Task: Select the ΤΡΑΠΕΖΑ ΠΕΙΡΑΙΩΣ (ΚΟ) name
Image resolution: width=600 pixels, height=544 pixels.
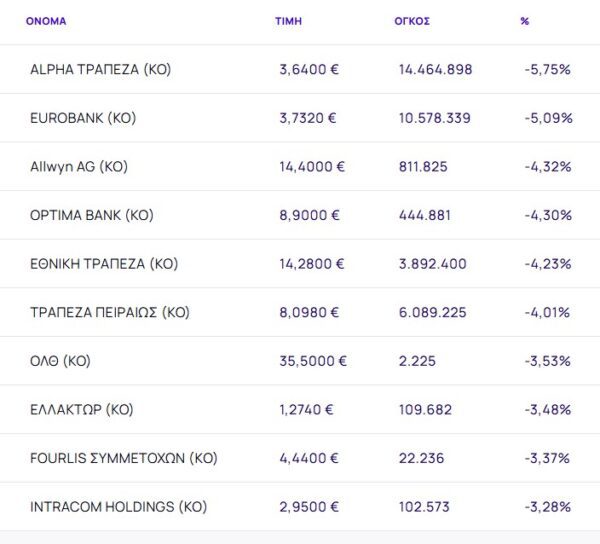Action: 110,313
